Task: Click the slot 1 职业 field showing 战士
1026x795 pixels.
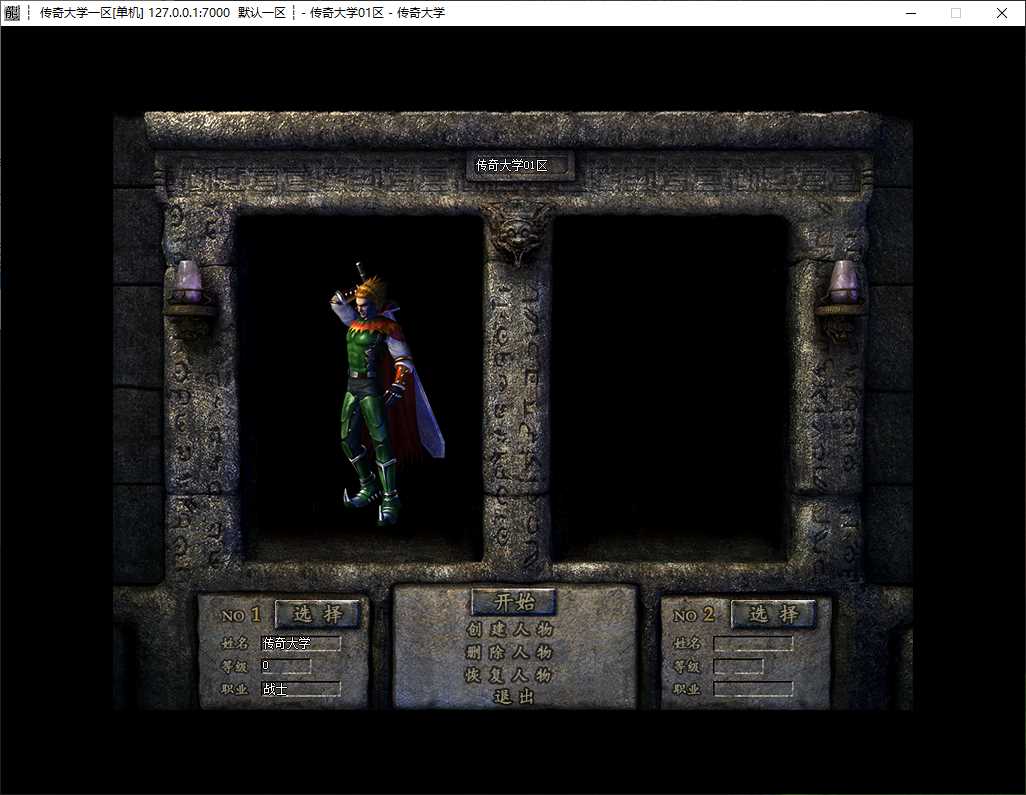Action: coord(300,688)
